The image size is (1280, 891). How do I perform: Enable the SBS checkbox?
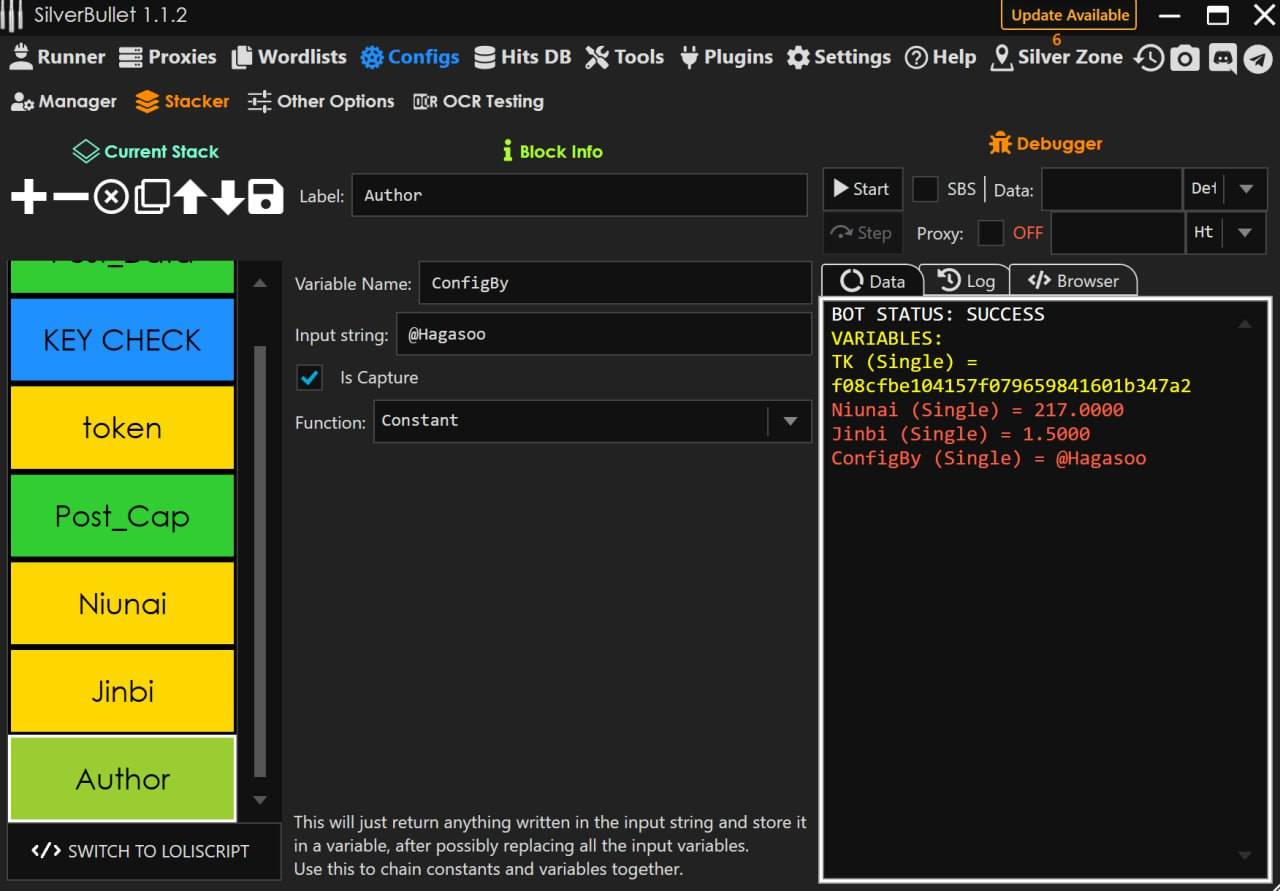(925, 189)
